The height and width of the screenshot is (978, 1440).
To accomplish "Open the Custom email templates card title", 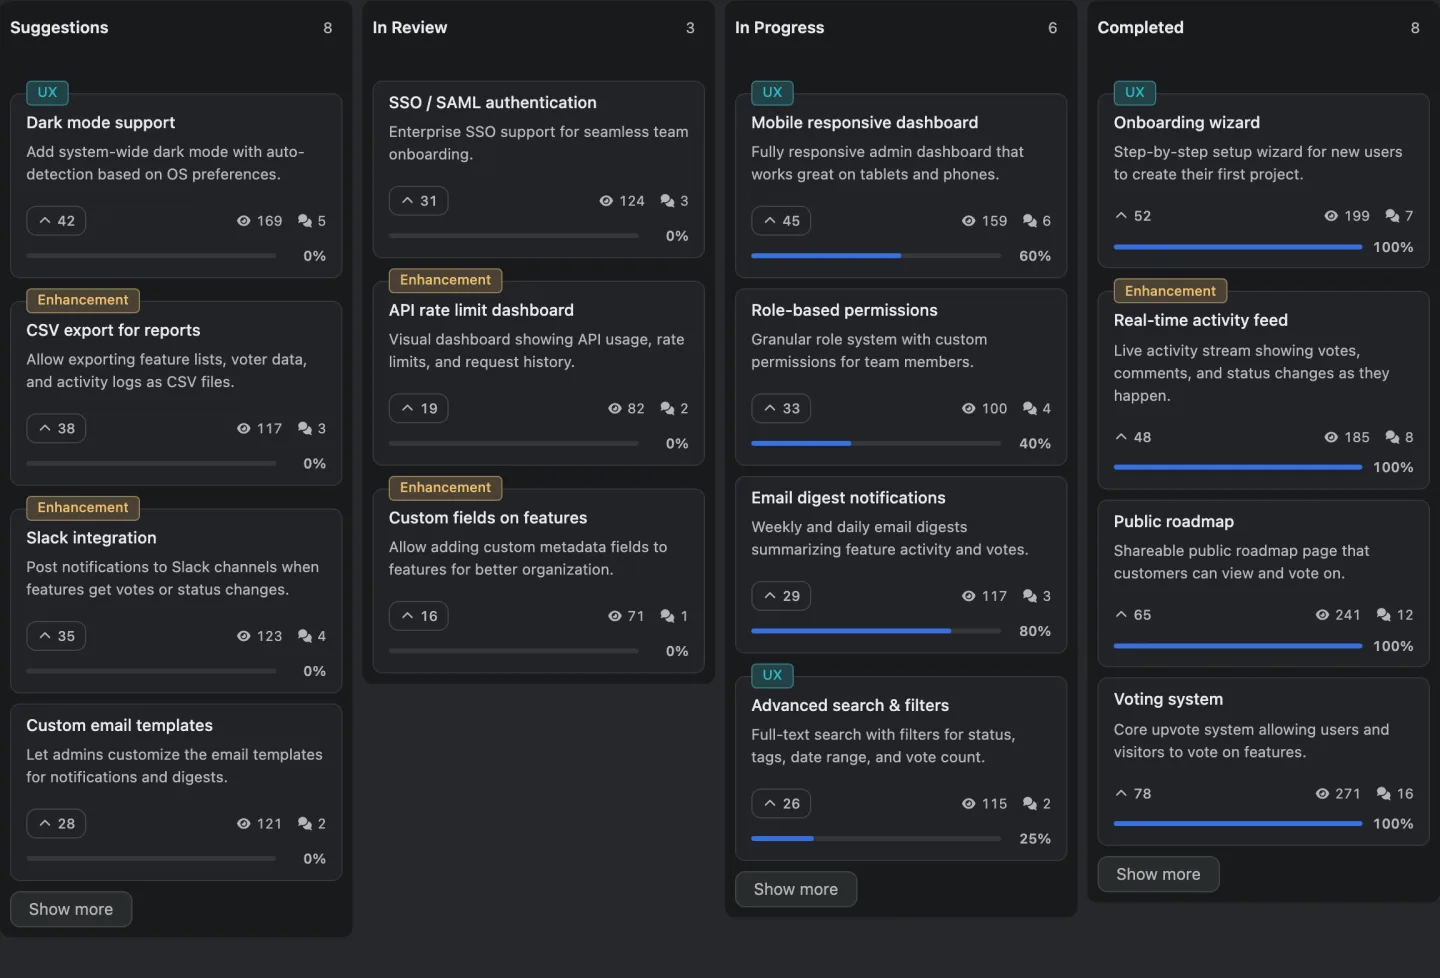I will click(119, 725).
